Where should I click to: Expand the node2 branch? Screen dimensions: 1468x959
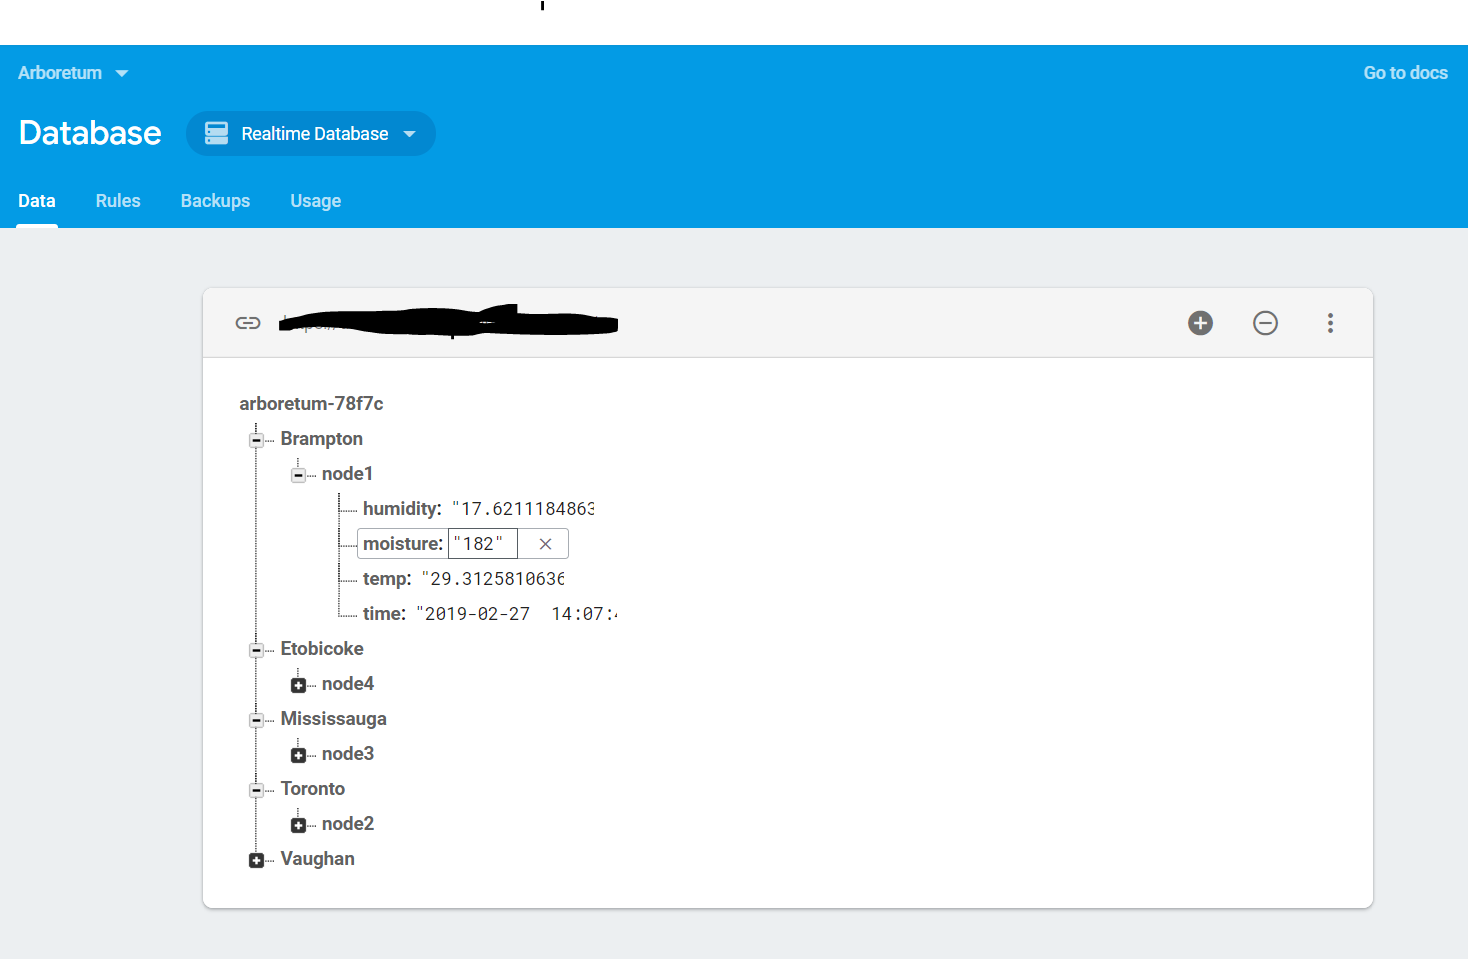pyautogui.click(x=298, y=825)
